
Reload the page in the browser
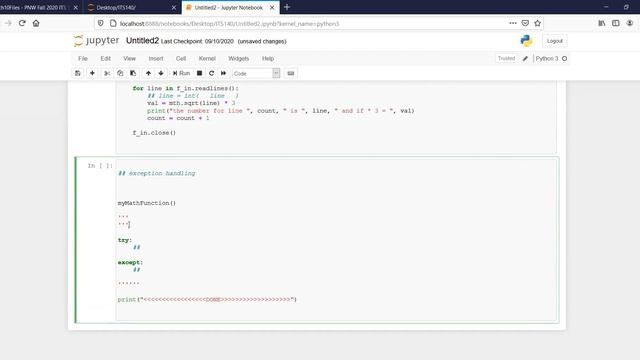pyautogui.click(x=22, y=23)
